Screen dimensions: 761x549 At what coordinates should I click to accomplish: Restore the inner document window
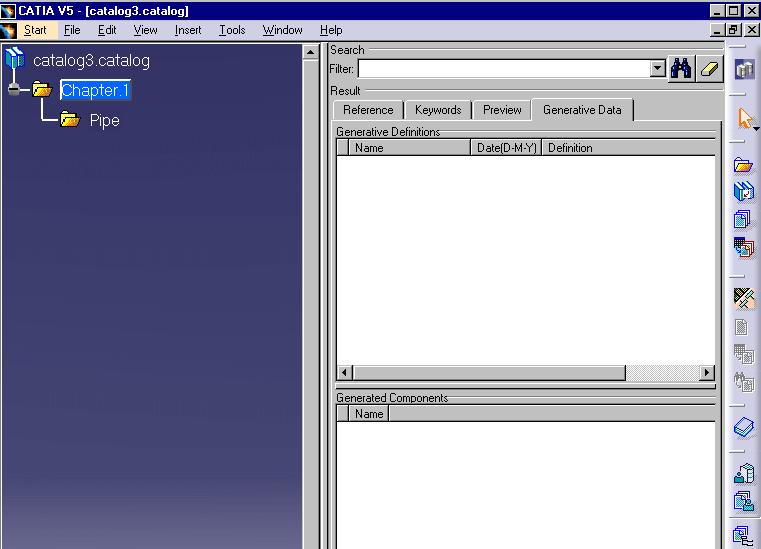pos(733,30)
